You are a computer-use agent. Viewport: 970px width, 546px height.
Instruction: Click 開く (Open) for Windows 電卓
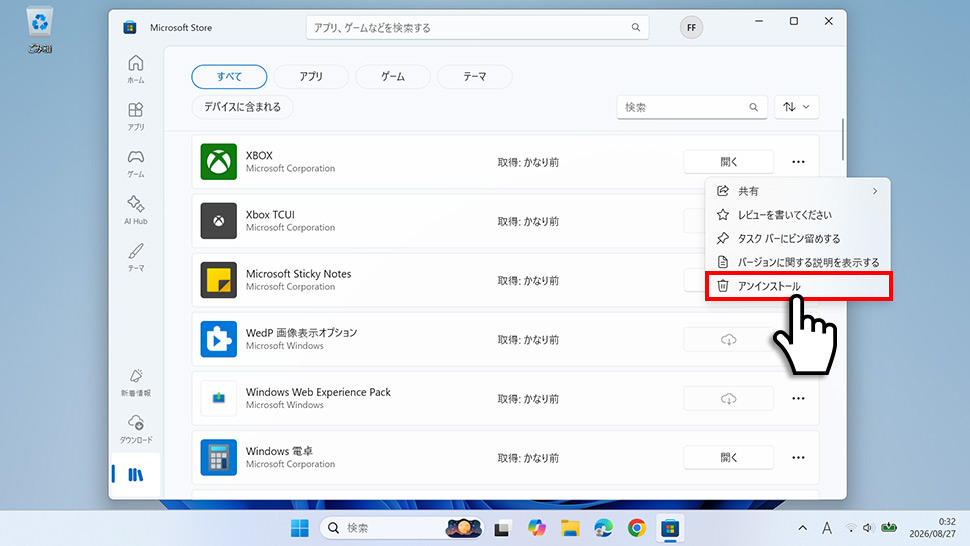tap(728, 458)
